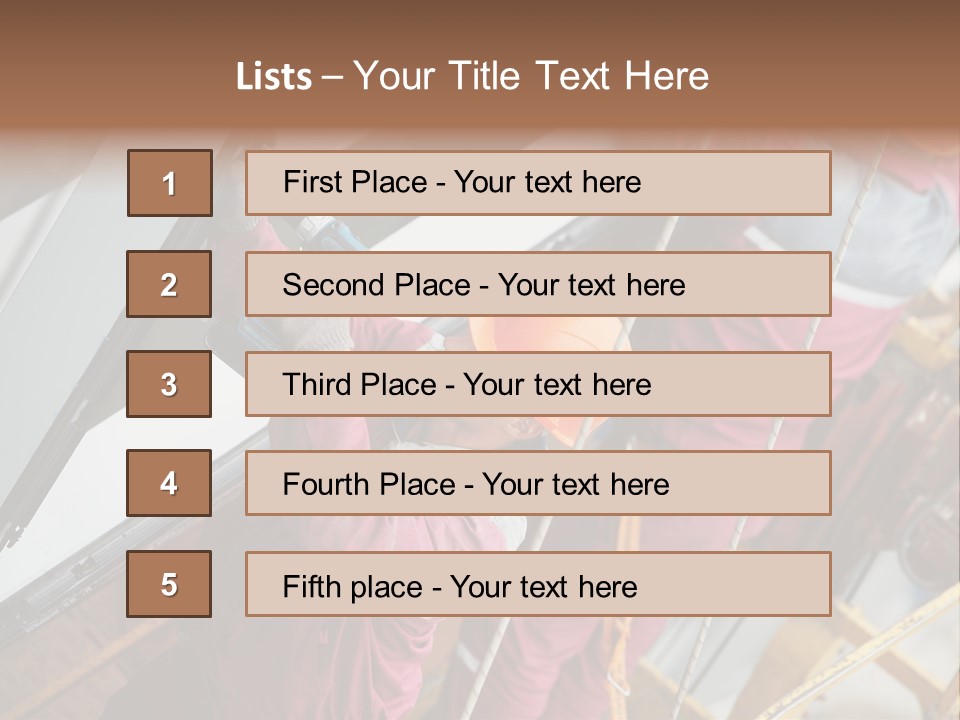This screenshot has width=960, height=720.
Task: Click the words 'Fifth place'
Action: (353, 587)
